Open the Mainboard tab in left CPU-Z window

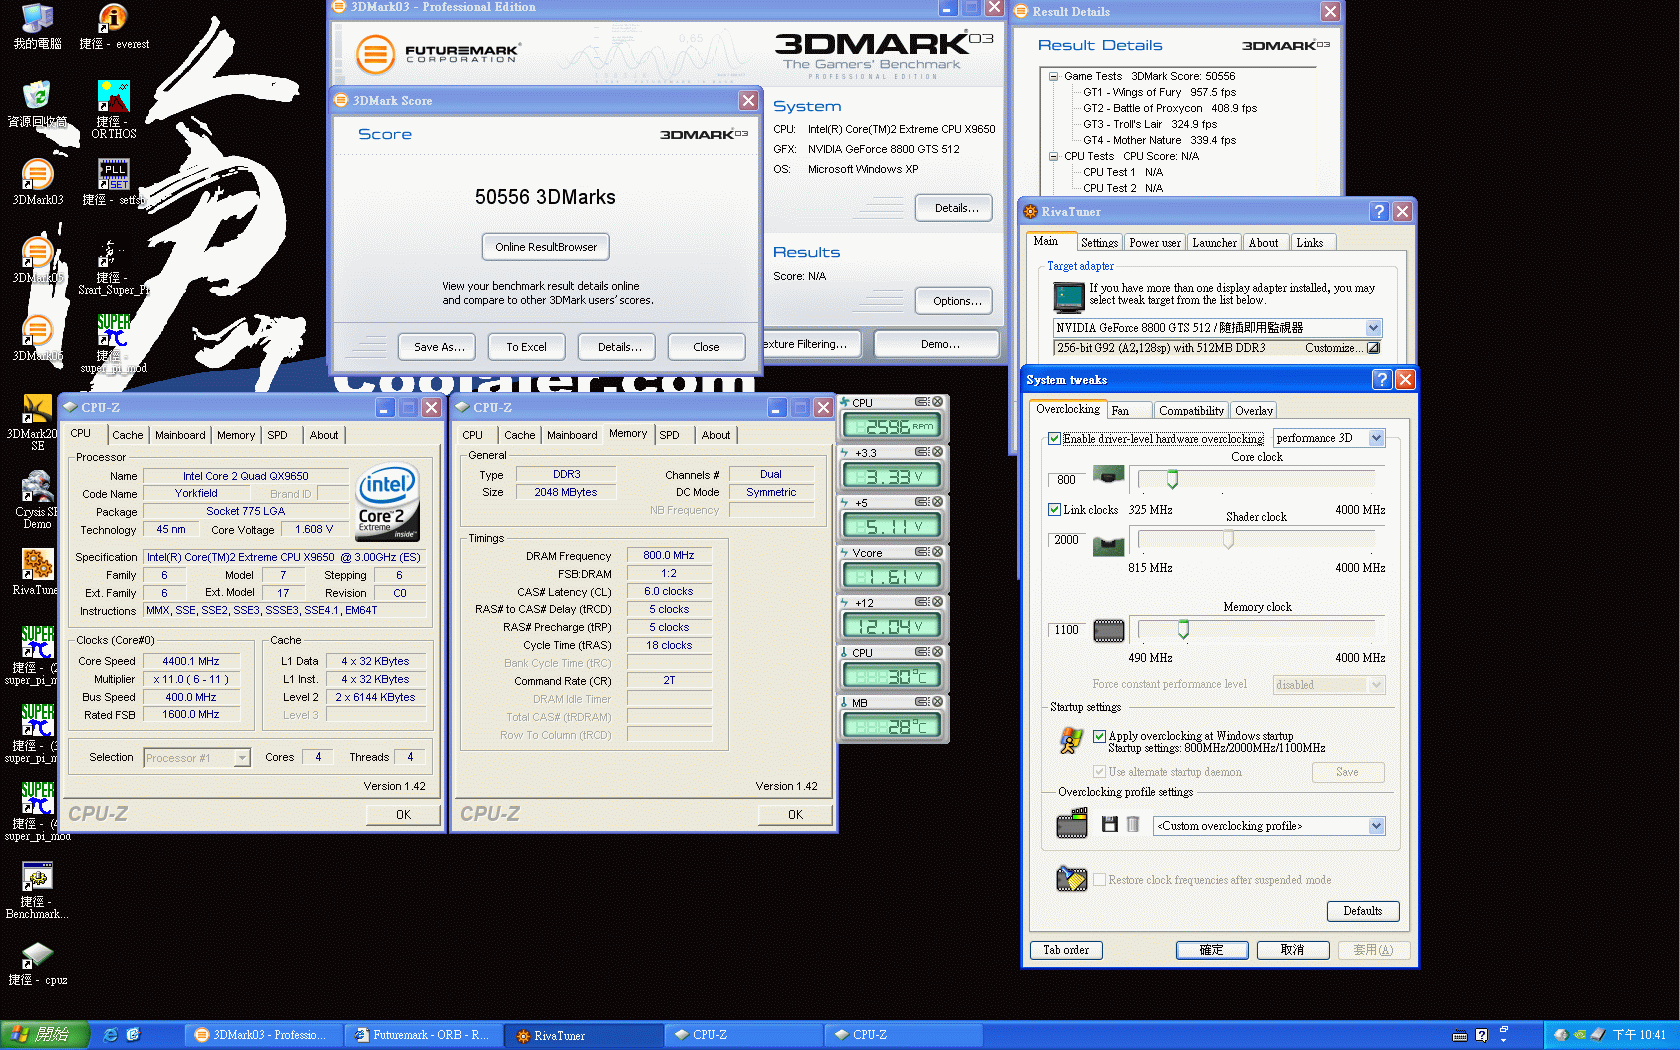coord(180,435)
